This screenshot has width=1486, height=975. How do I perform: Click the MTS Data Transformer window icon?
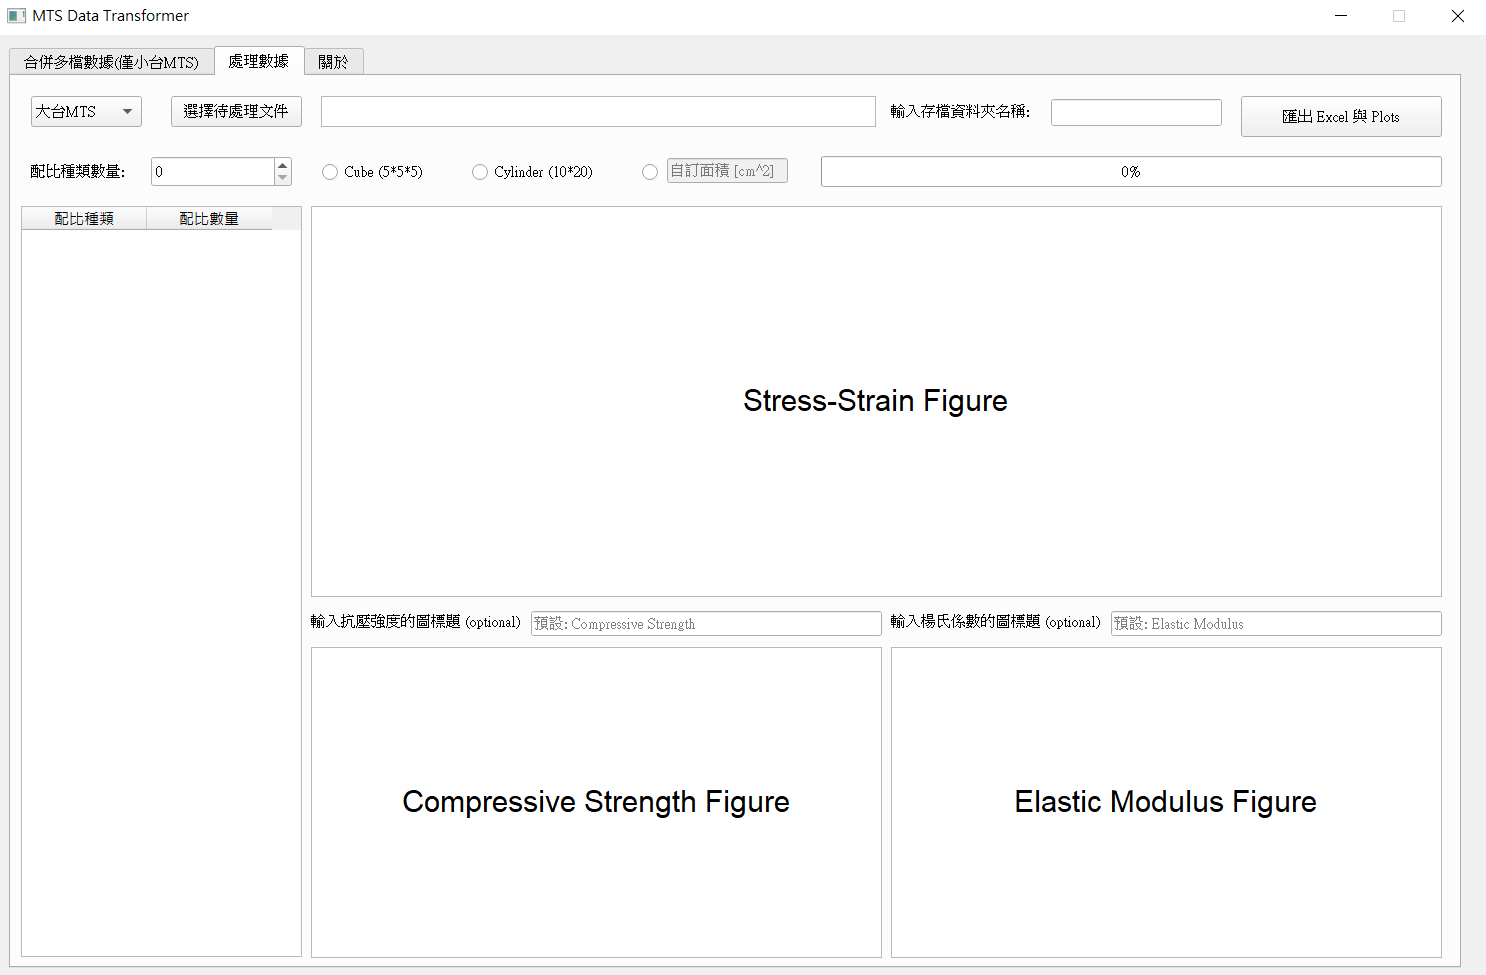click(16, 16)
